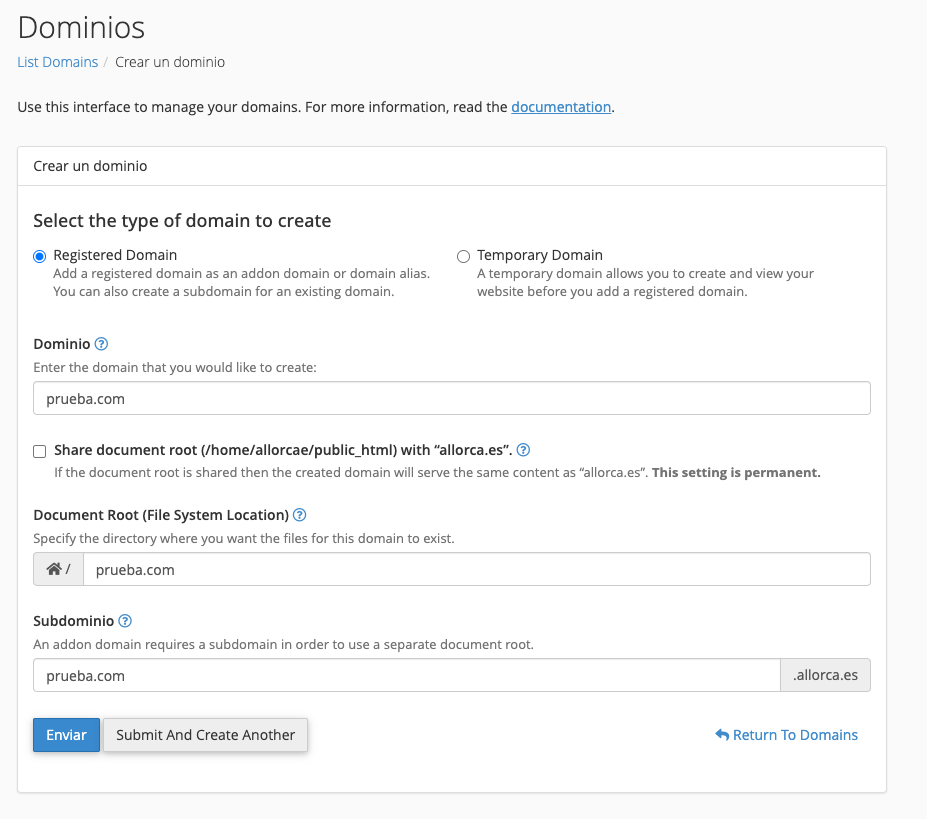Enable the Share document root checkbox
Viewport: 927px width, 819px height.
40,451
